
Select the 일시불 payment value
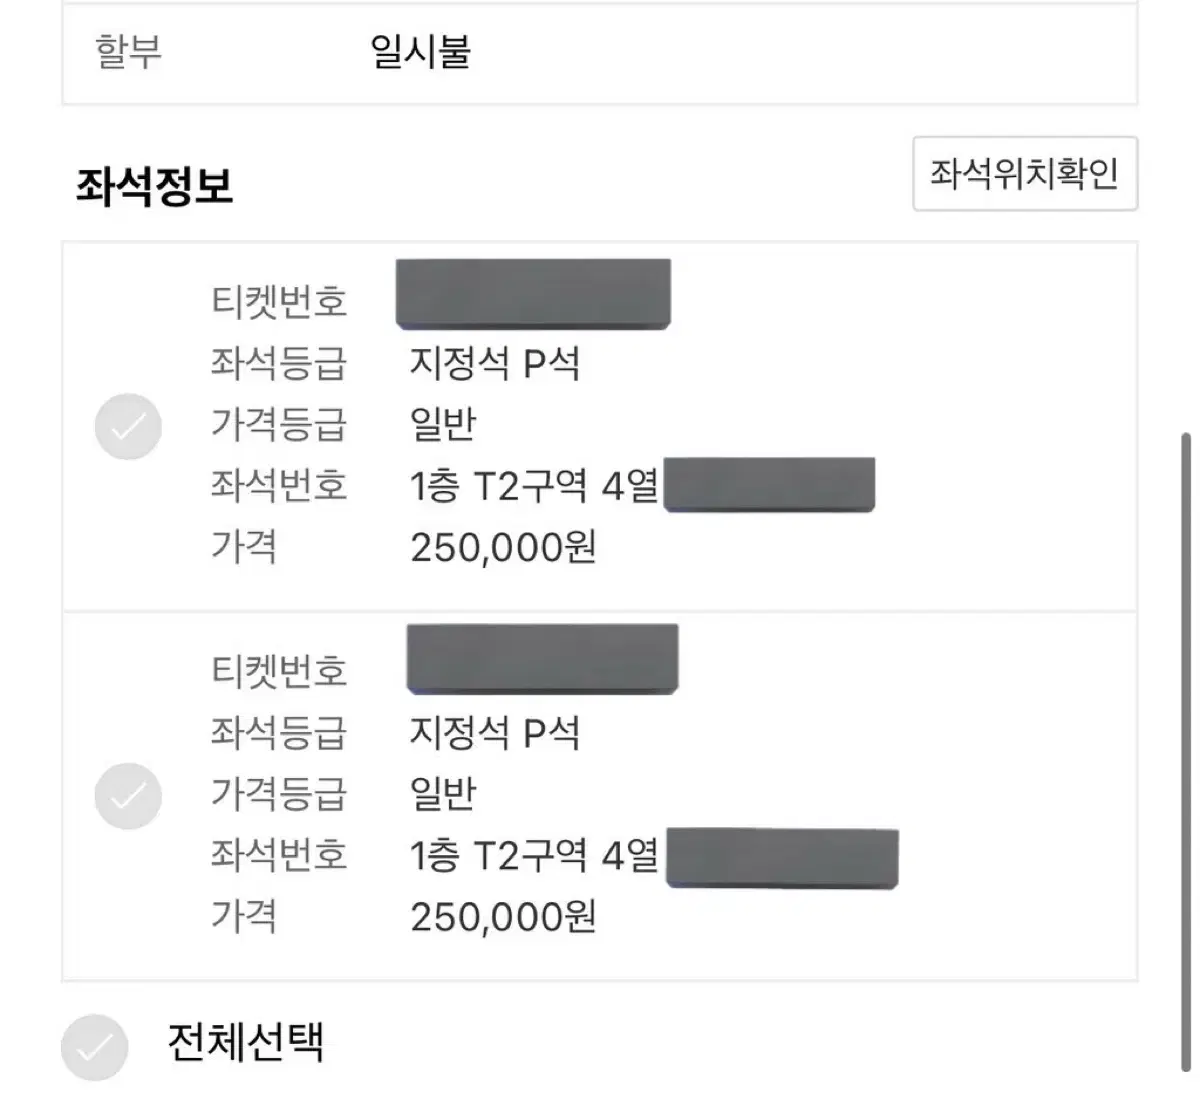click(420, 51)
